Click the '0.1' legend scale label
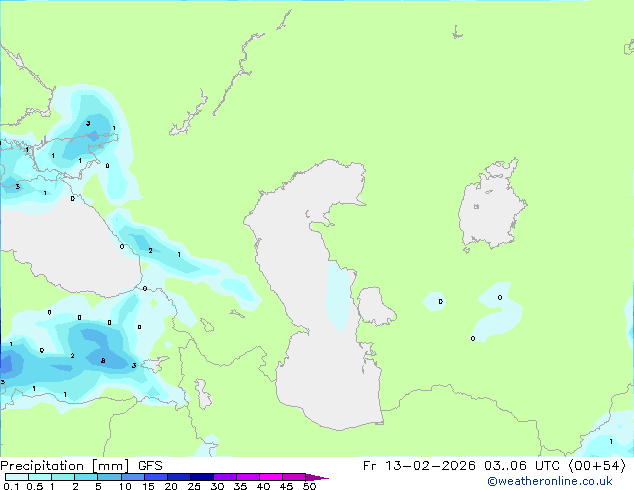Viewport: 634px width, 490px height. click(x=11, y=486)
